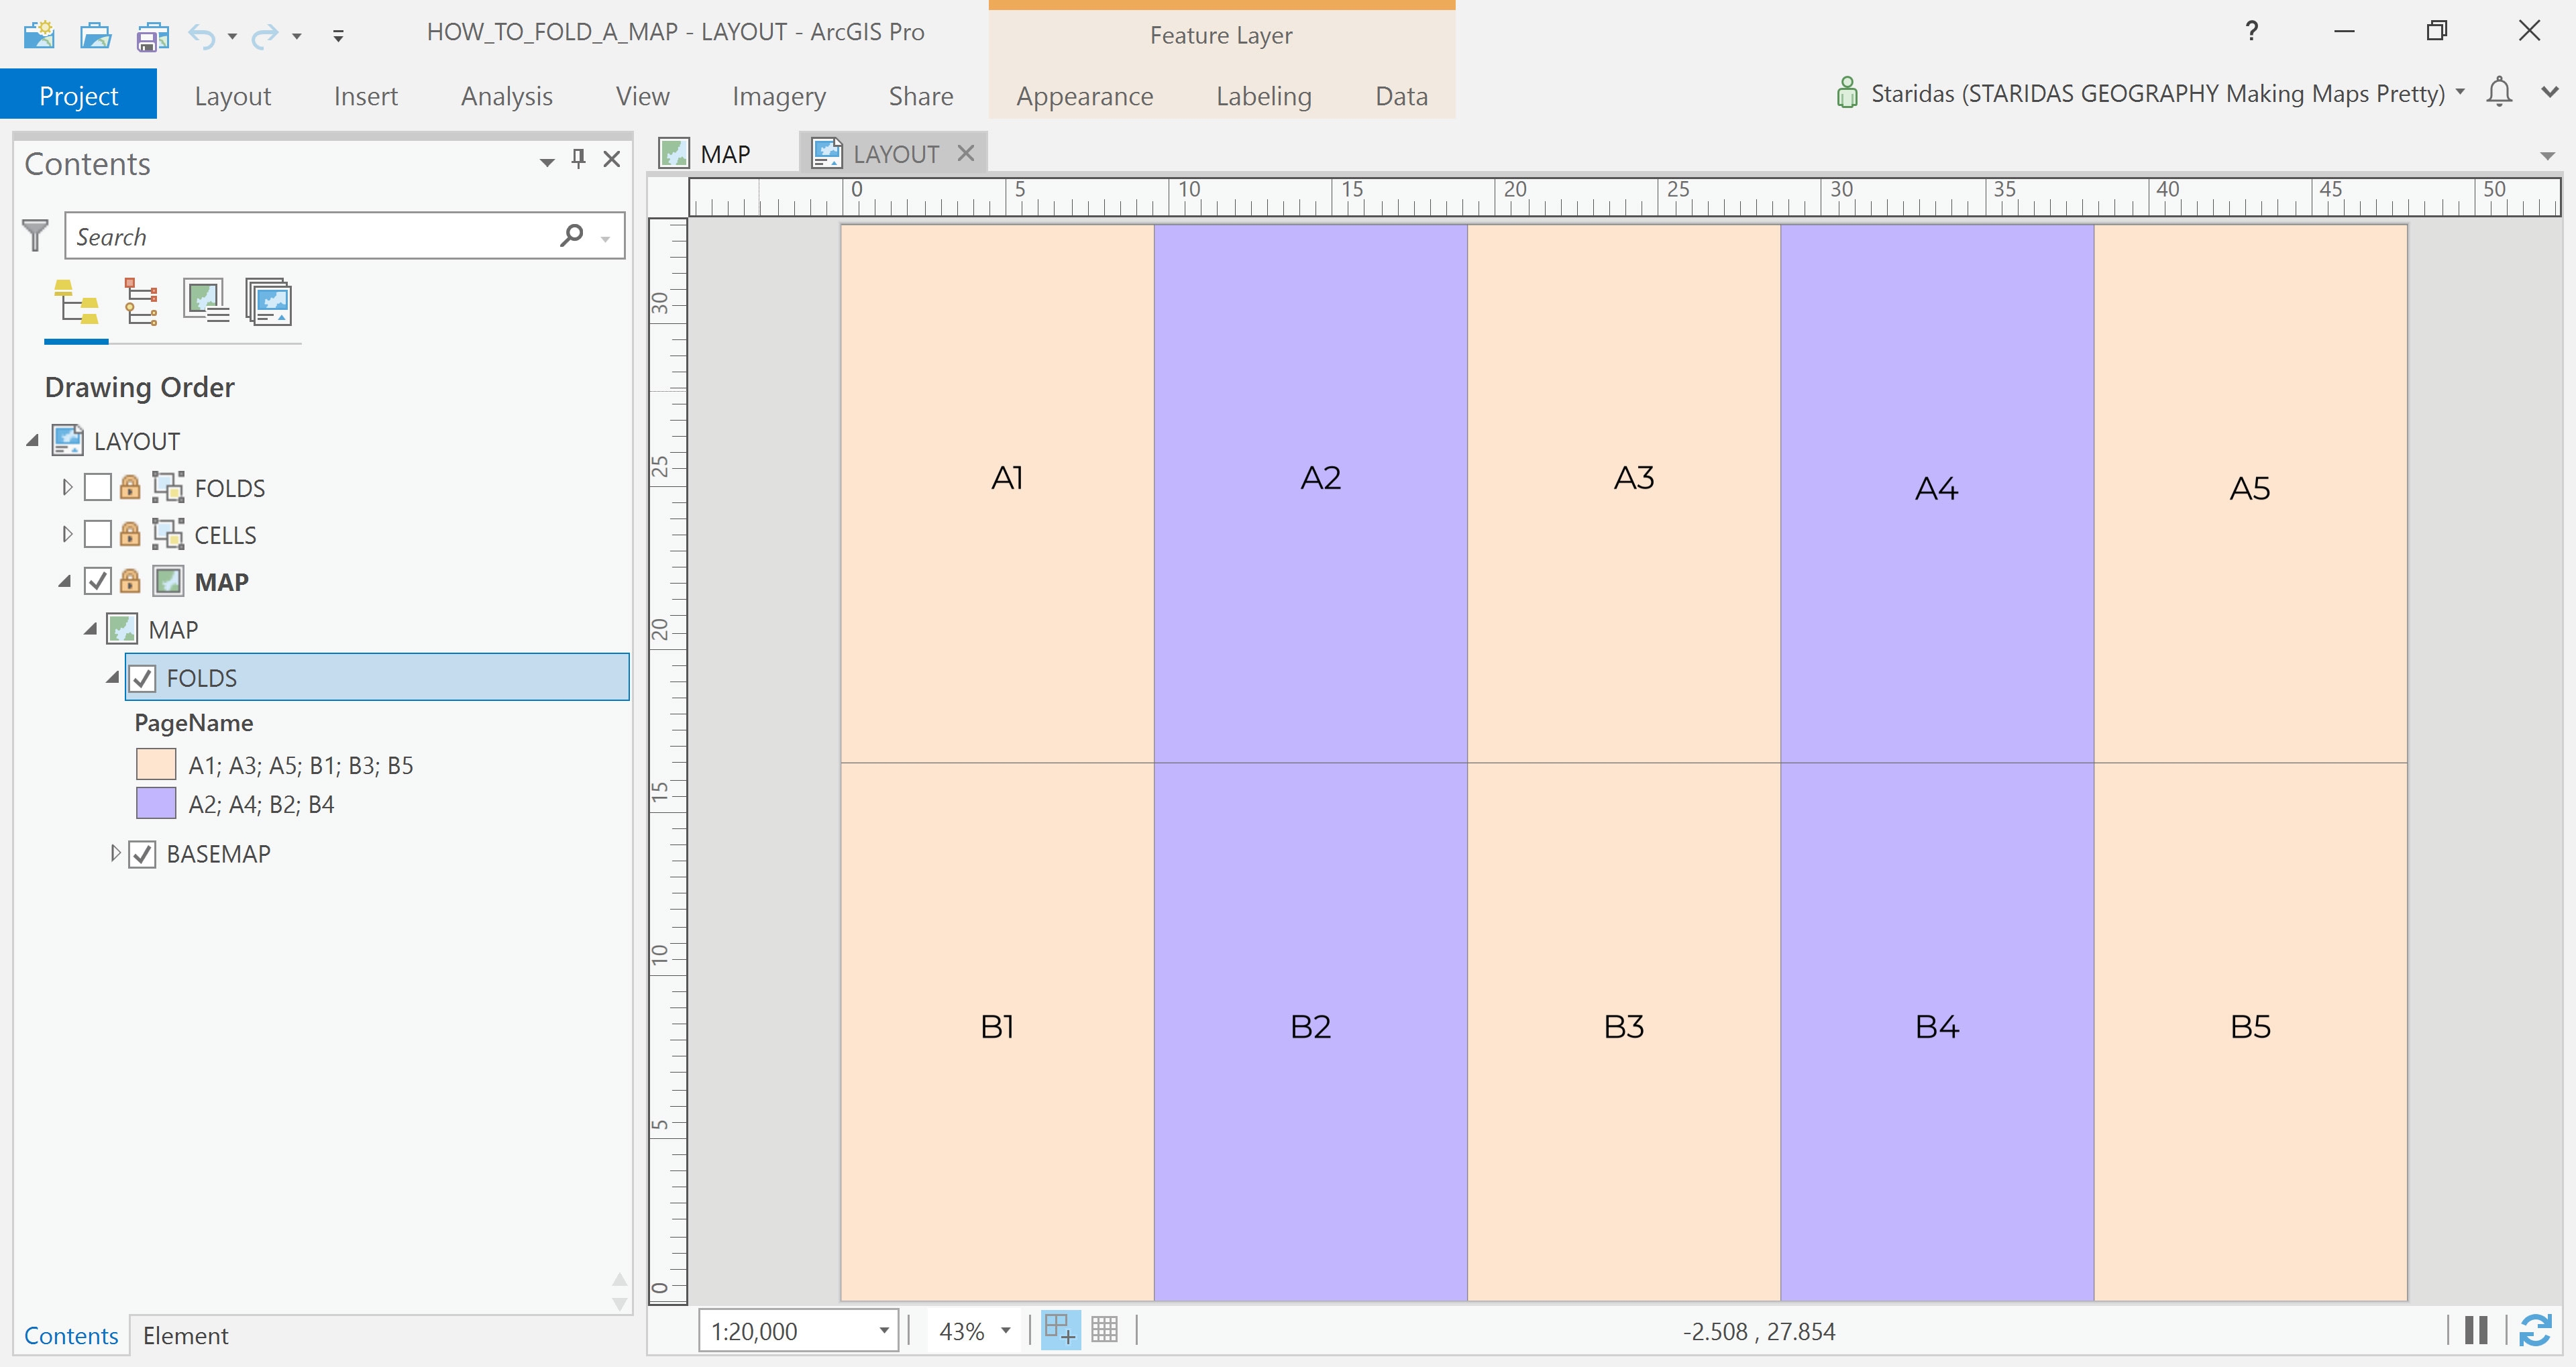This screenshot has height=1367, width=2576.
Task: Switch to the Element pane tab
Action: (x=185, y=1336)
